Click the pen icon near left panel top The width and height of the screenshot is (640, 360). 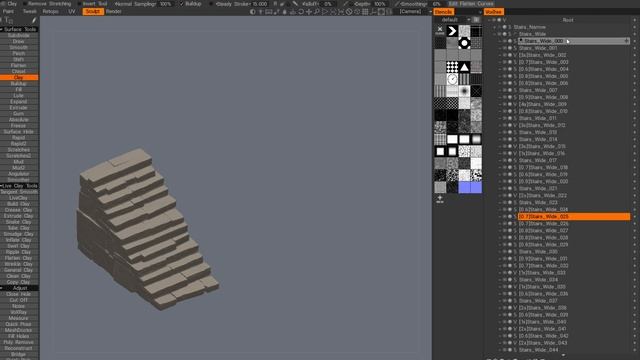(x=34, y=20)
